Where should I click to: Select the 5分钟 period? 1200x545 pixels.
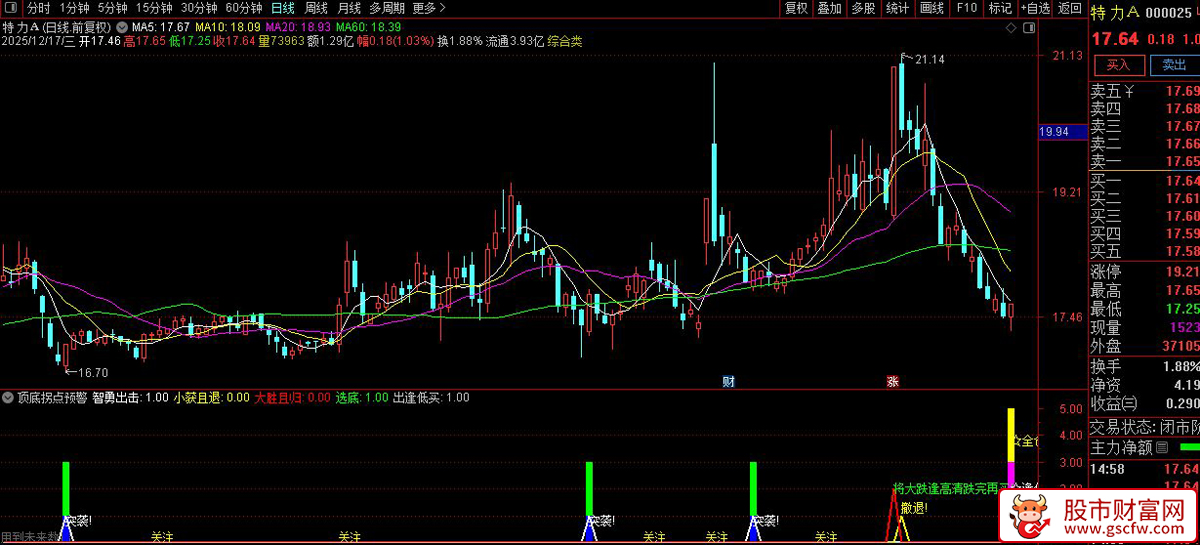[x=113, y=8]
